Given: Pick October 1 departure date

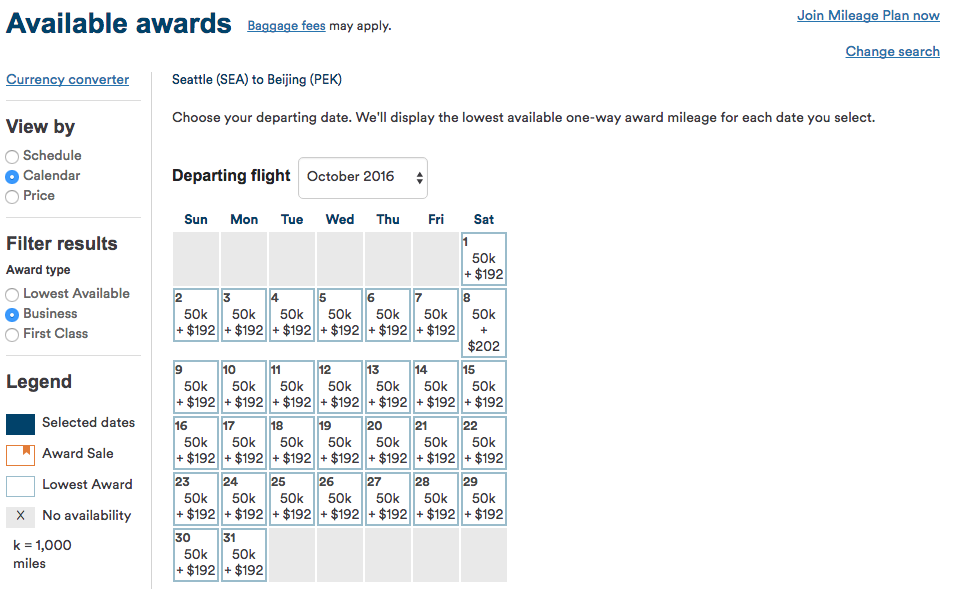Looking at the screenshot, I should [484, 259].
